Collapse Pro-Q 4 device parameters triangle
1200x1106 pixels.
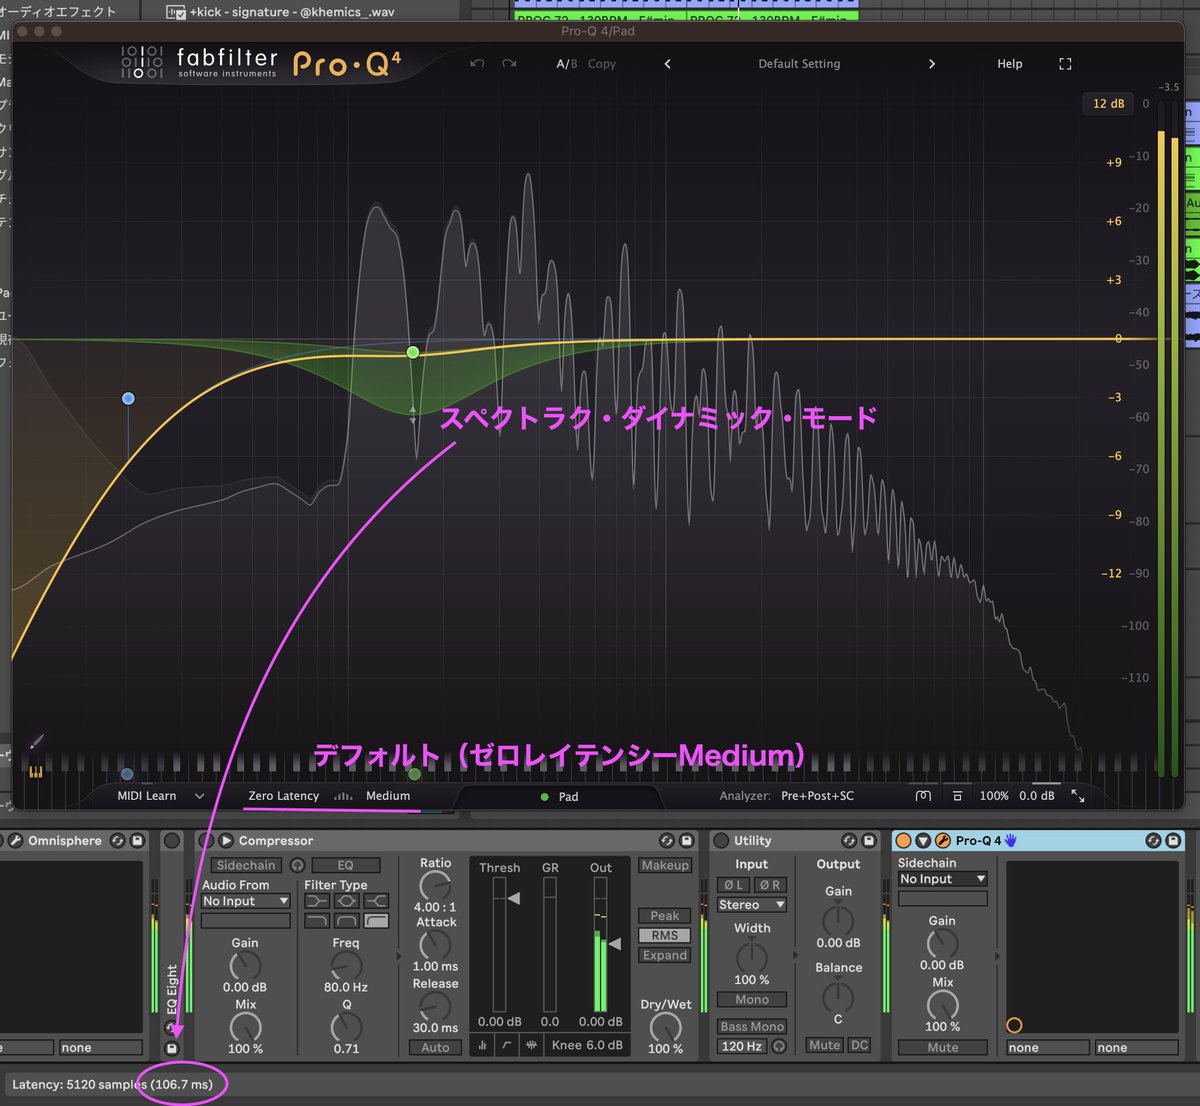click(923, 841)
